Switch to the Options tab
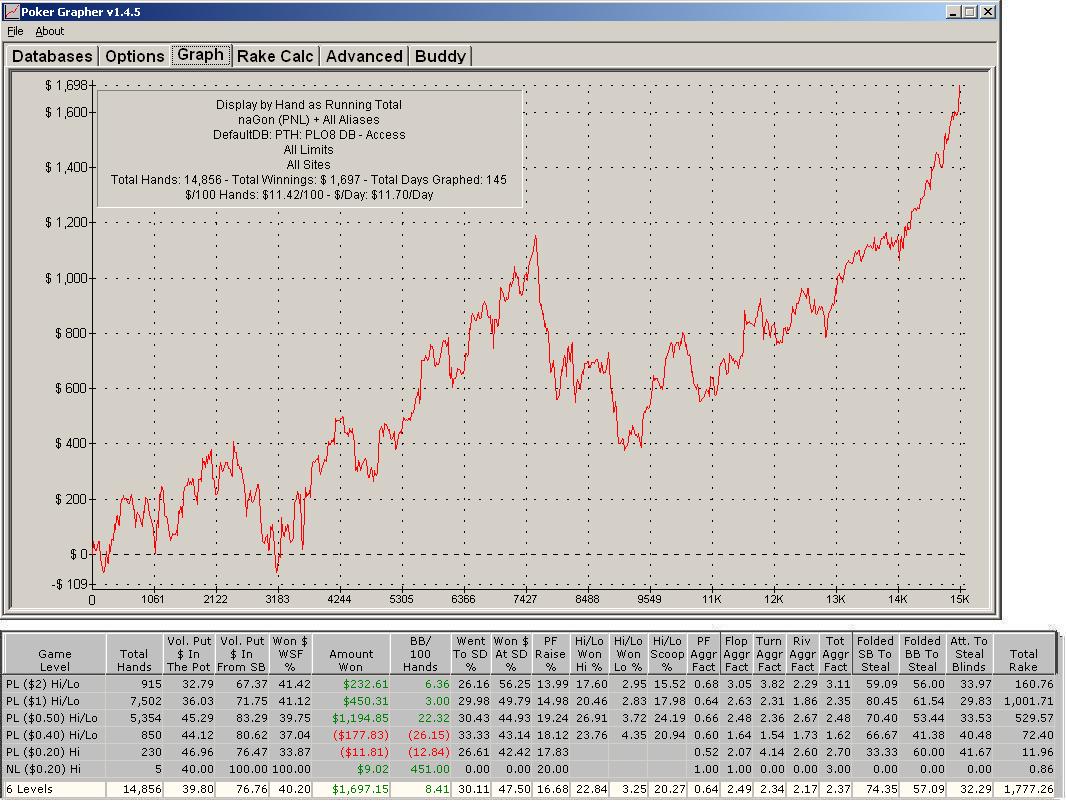Viewport: 1066px width, 804px height. coord(135,56)
